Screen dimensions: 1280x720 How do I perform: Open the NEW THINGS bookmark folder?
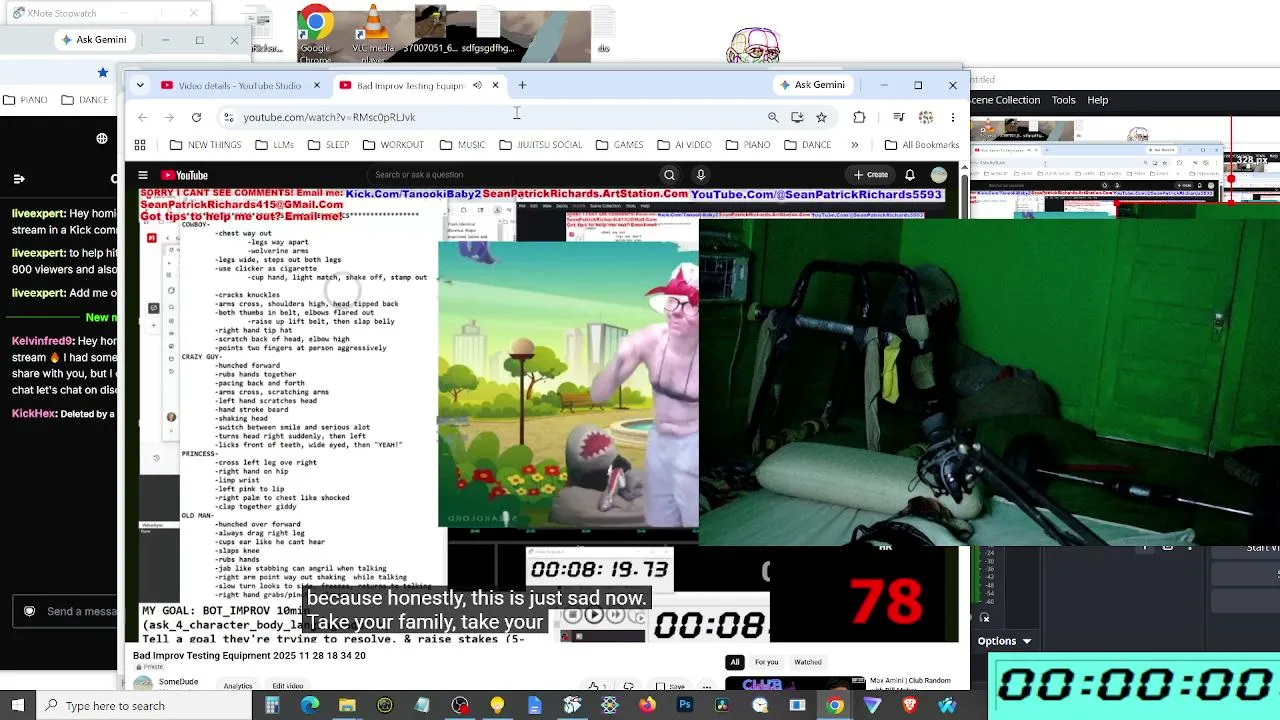(206, 145)
